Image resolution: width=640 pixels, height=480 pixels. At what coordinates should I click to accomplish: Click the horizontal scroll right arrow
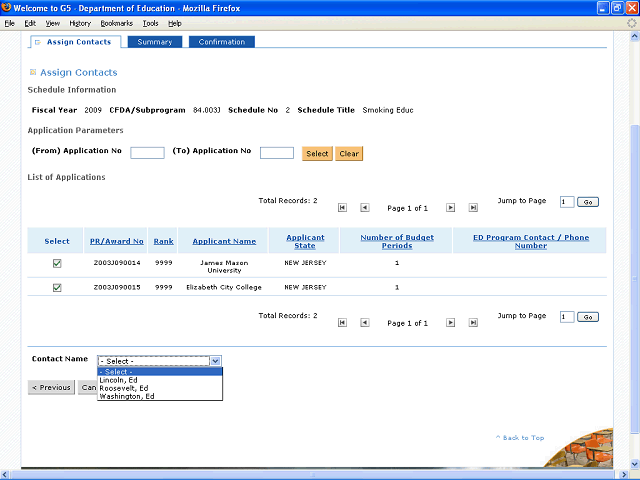(x=624, y=475)
